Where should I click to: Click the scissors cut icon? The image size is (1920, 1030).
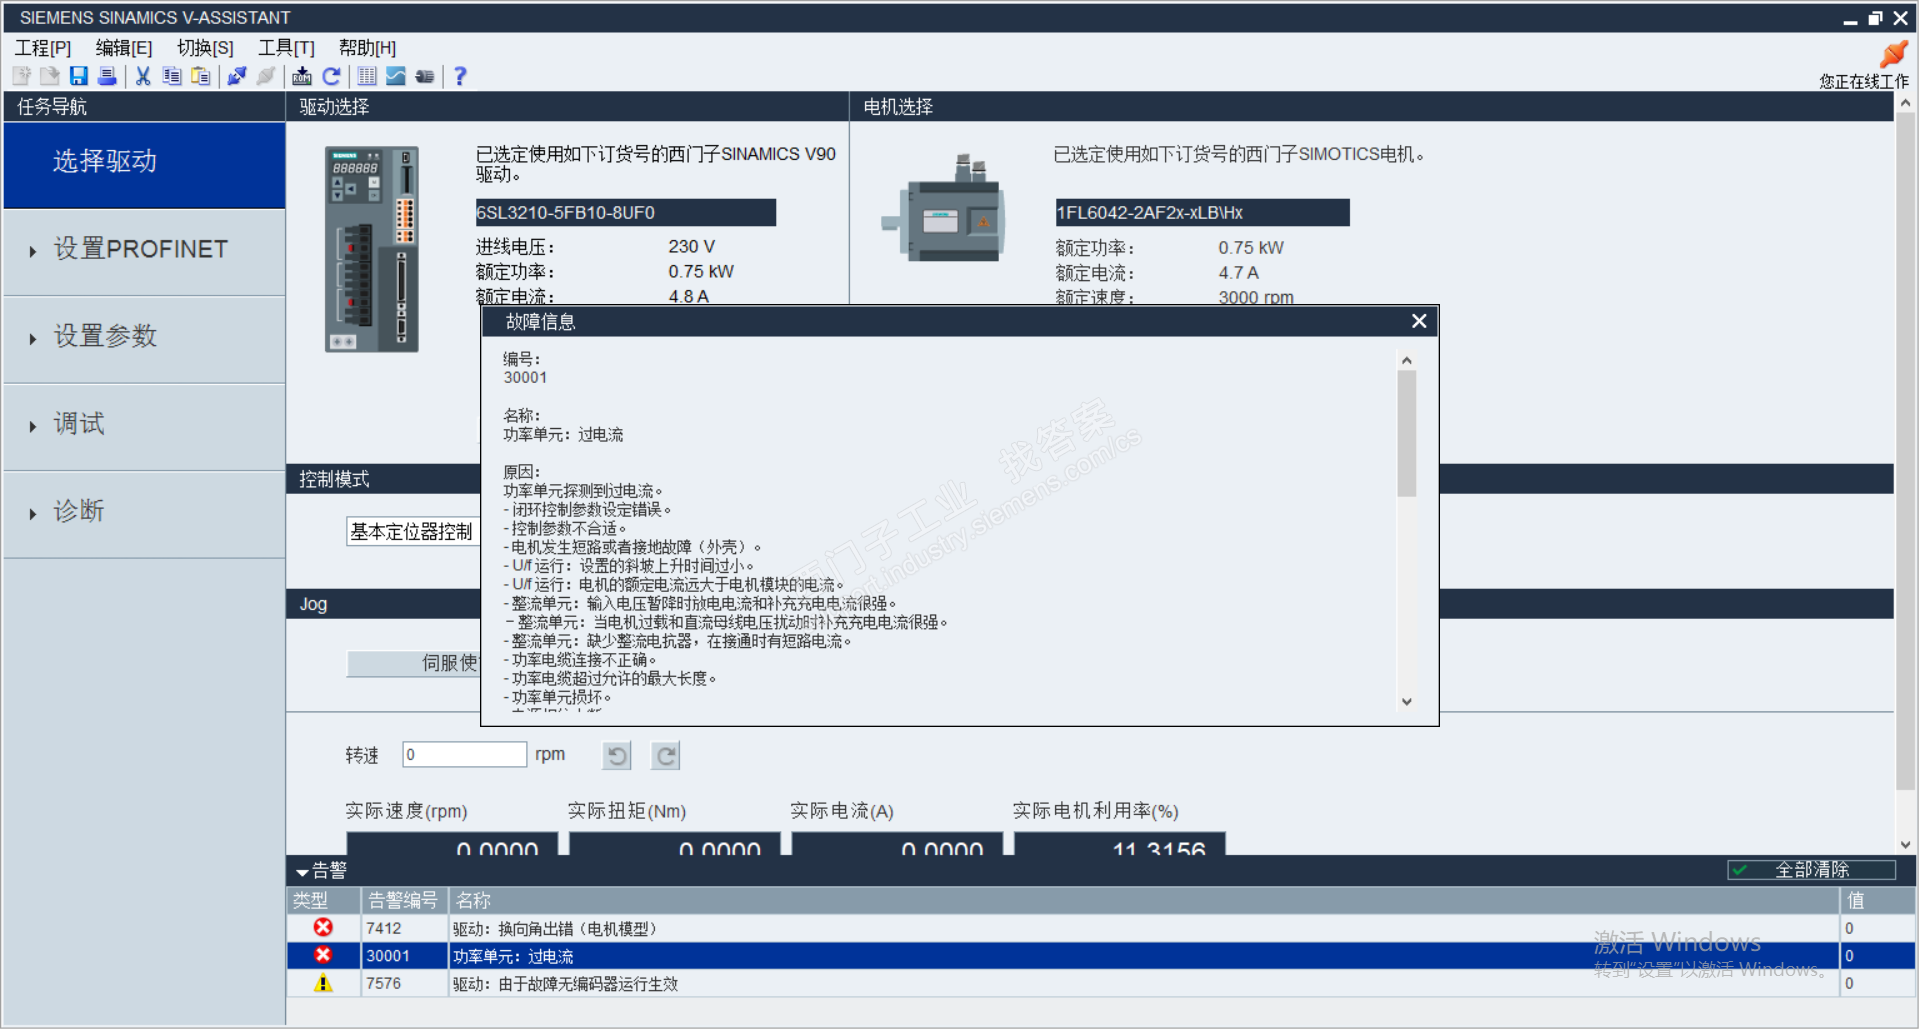tap(143, 76)
